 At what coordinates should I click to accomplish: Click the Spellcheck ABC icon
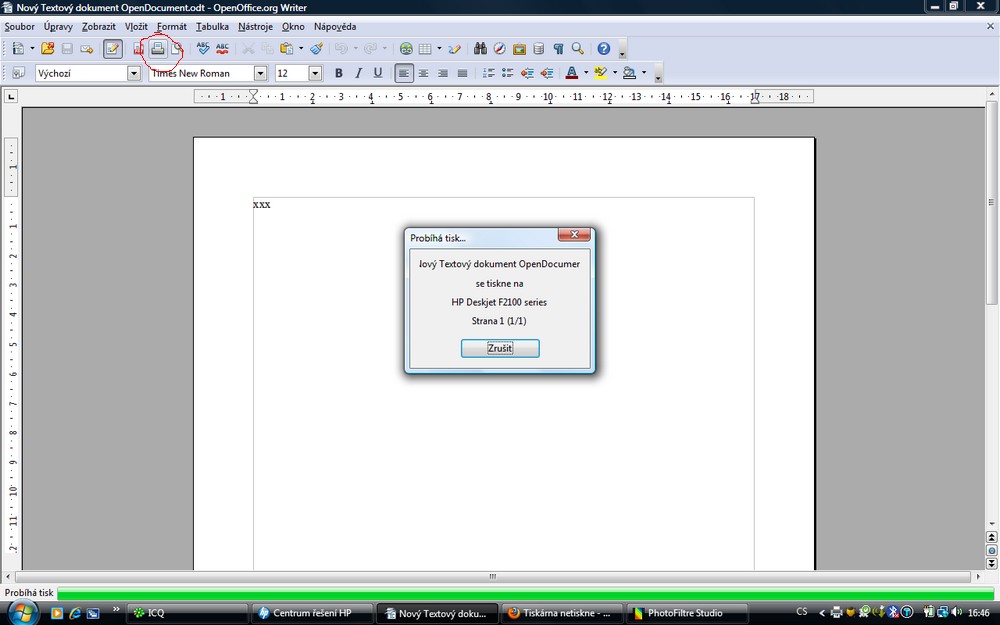(203, 48)
